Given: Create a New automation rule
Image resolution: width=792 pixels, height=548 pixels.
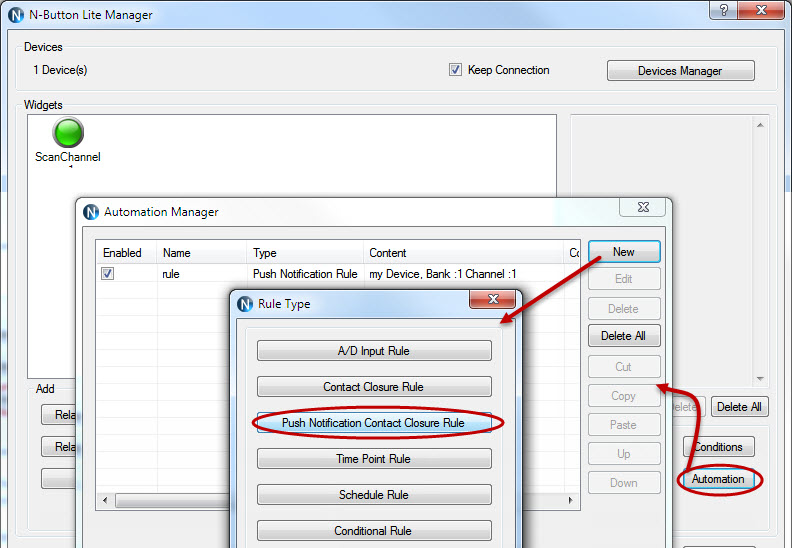Looking at the screenshot, I should [624, 252].
